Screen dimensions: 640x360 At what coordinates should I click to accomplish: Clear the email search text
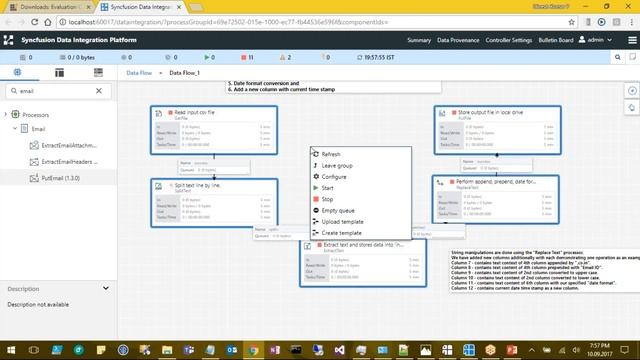pyautogui.click(x=99, y=91)
